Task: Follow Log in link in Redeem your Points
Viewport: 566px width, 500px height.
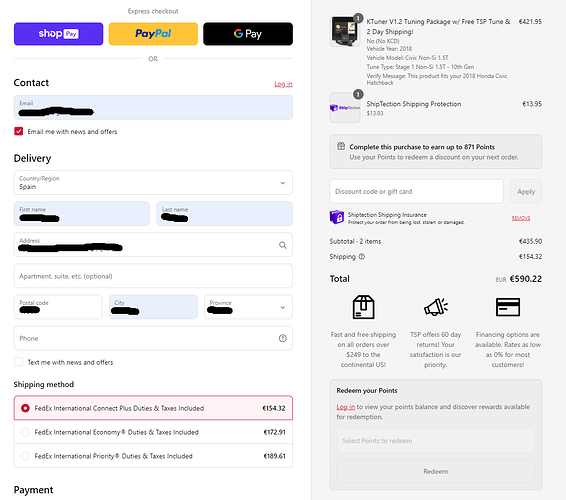Action: tap(345, 407)
